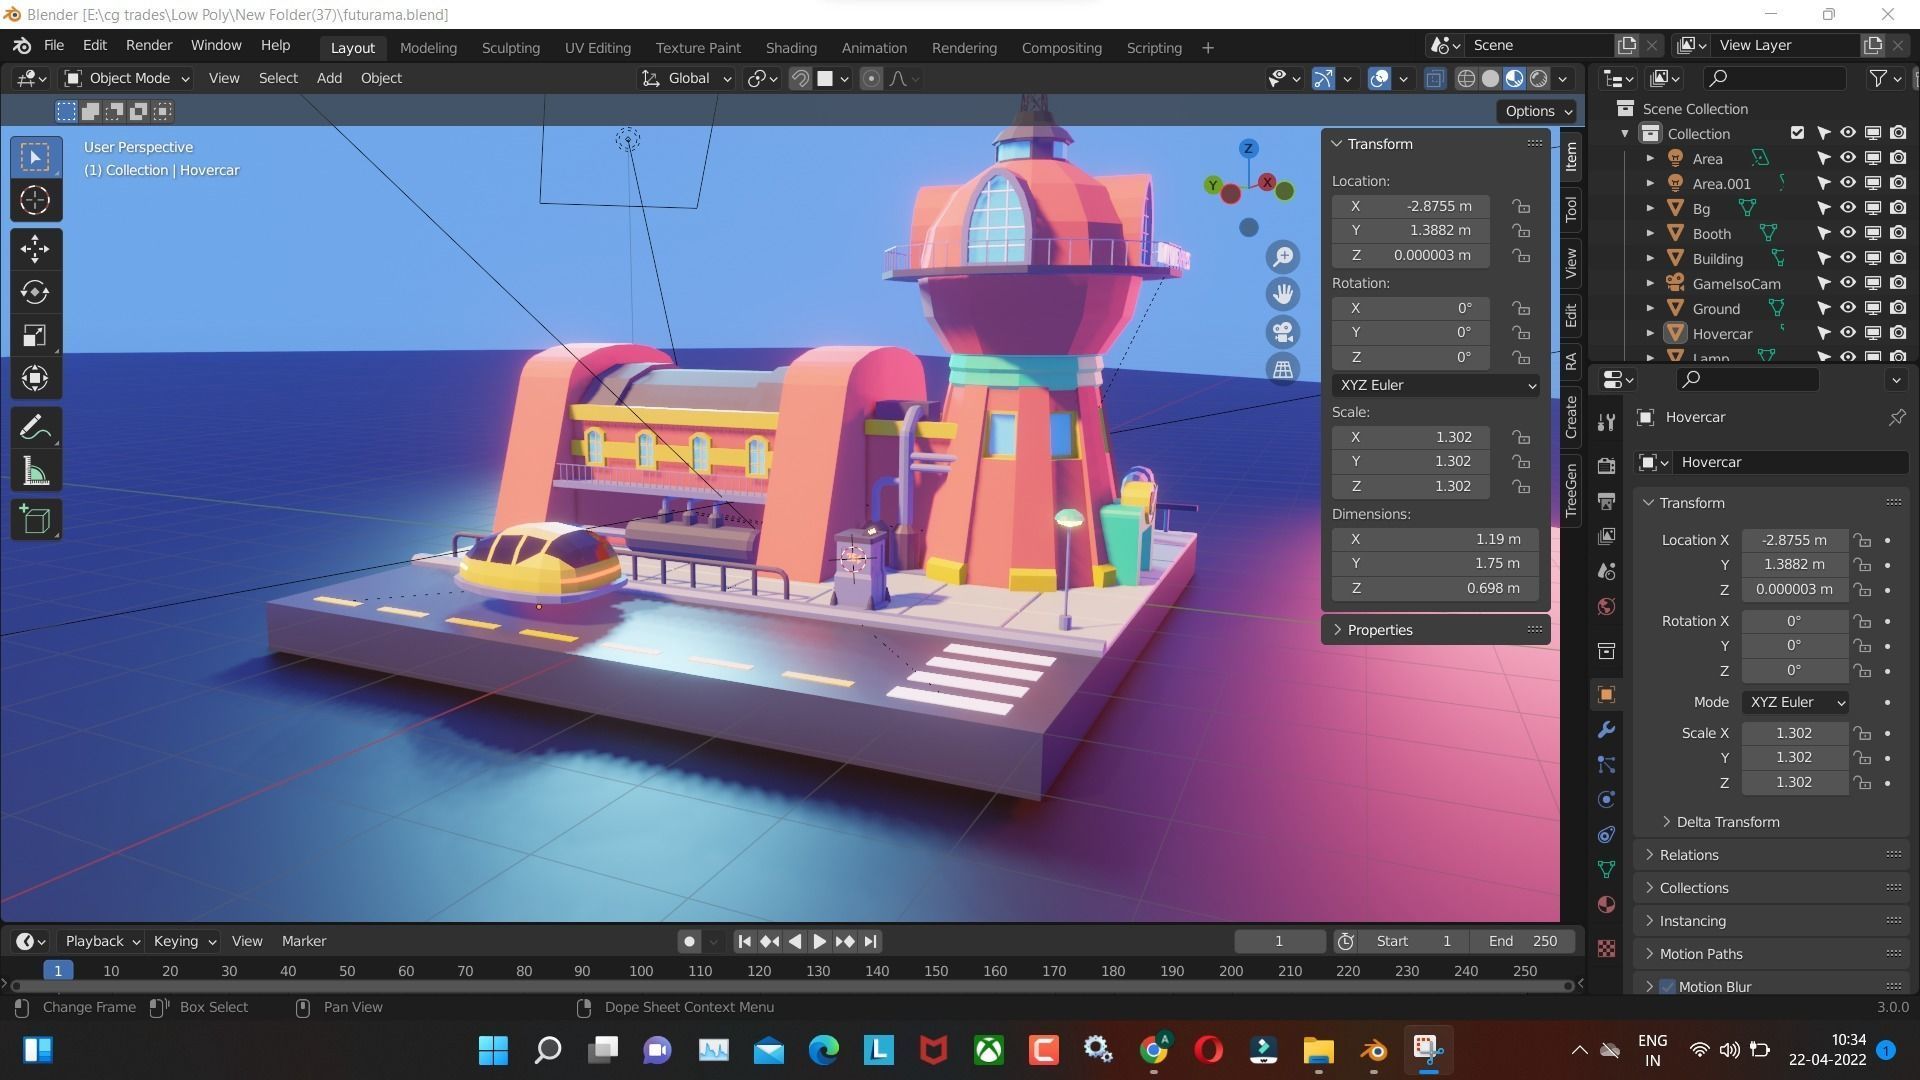Open Blender from Windows taskbar

(1373, 1049)
